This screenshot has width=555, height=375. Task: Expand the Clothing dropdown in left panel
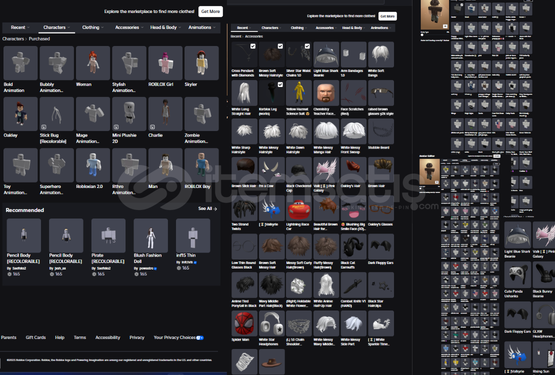coord(93,27)
